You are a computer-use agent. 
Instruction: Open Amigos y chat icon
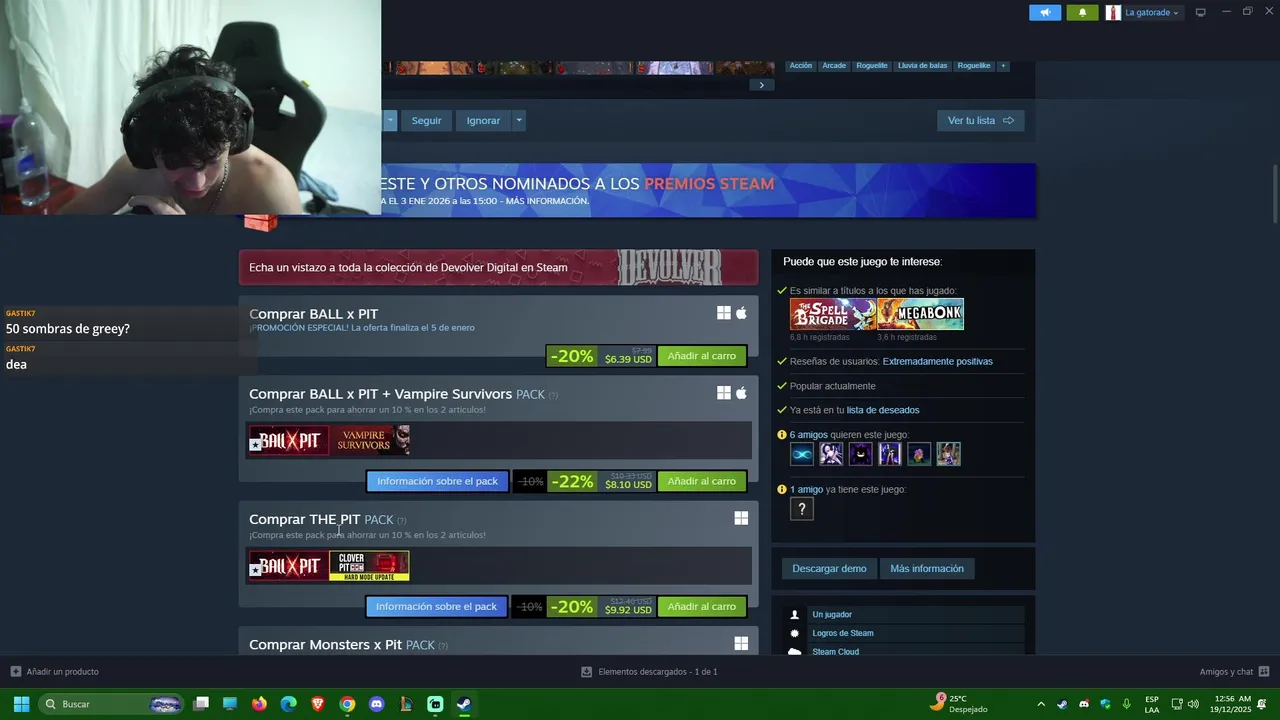click(1264, 671)
